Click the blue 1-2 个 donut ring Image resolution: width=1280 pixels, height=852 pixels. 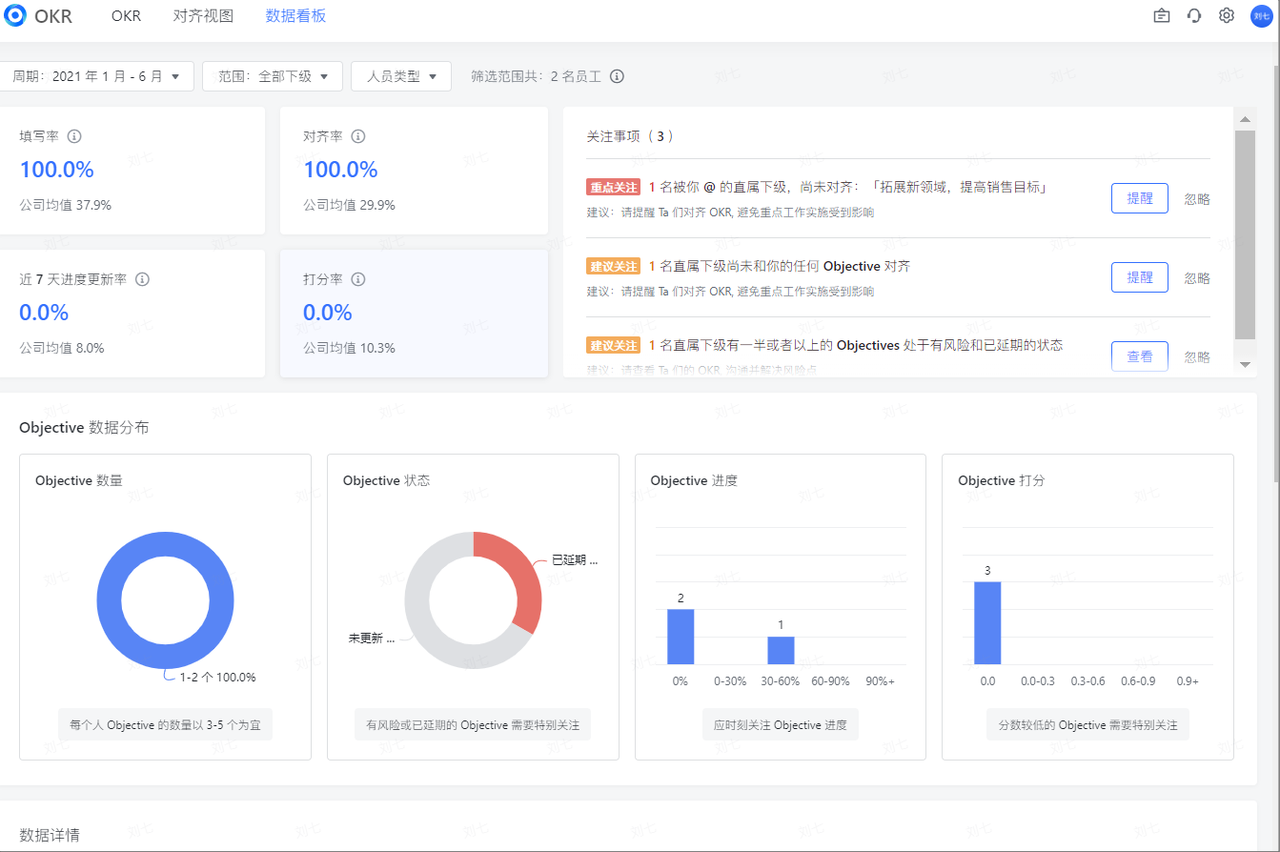coord(110,601)
